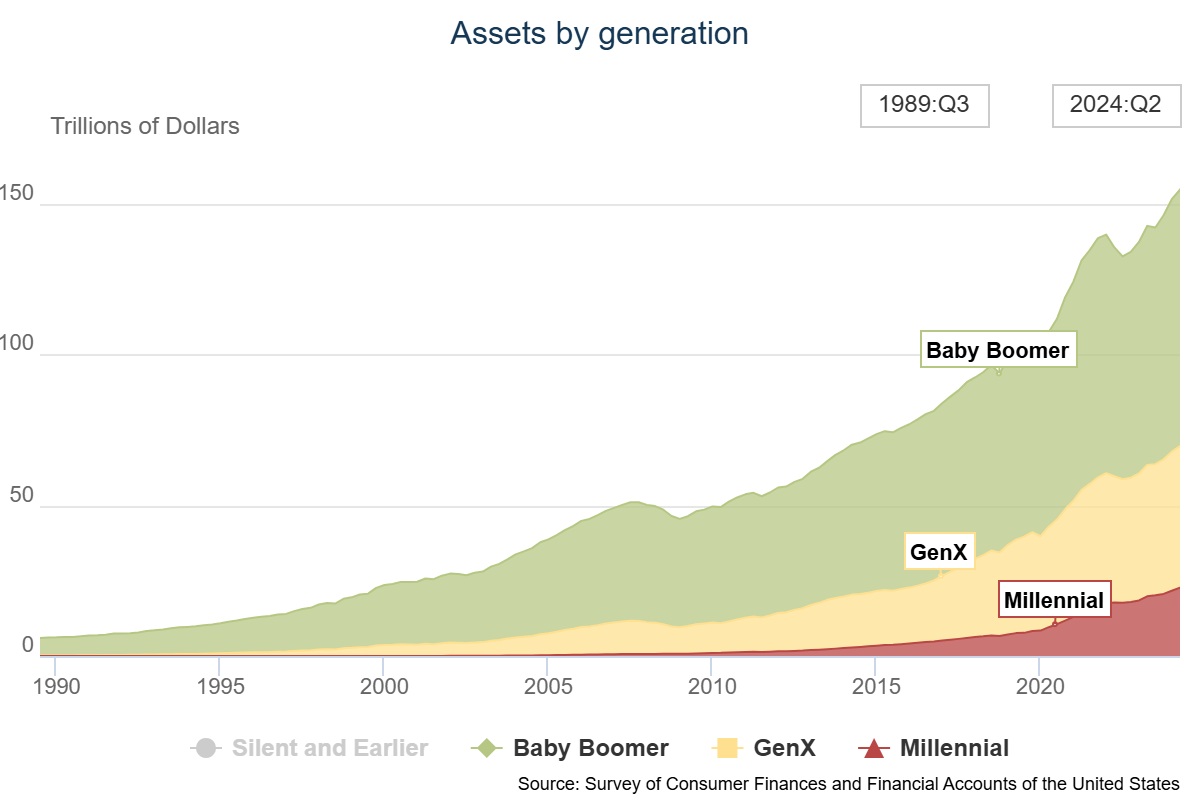Viewport: 1200px width, 800px height.
Task: Open the 2024:Q2 end date selector
Action: tap(1115, 105)
